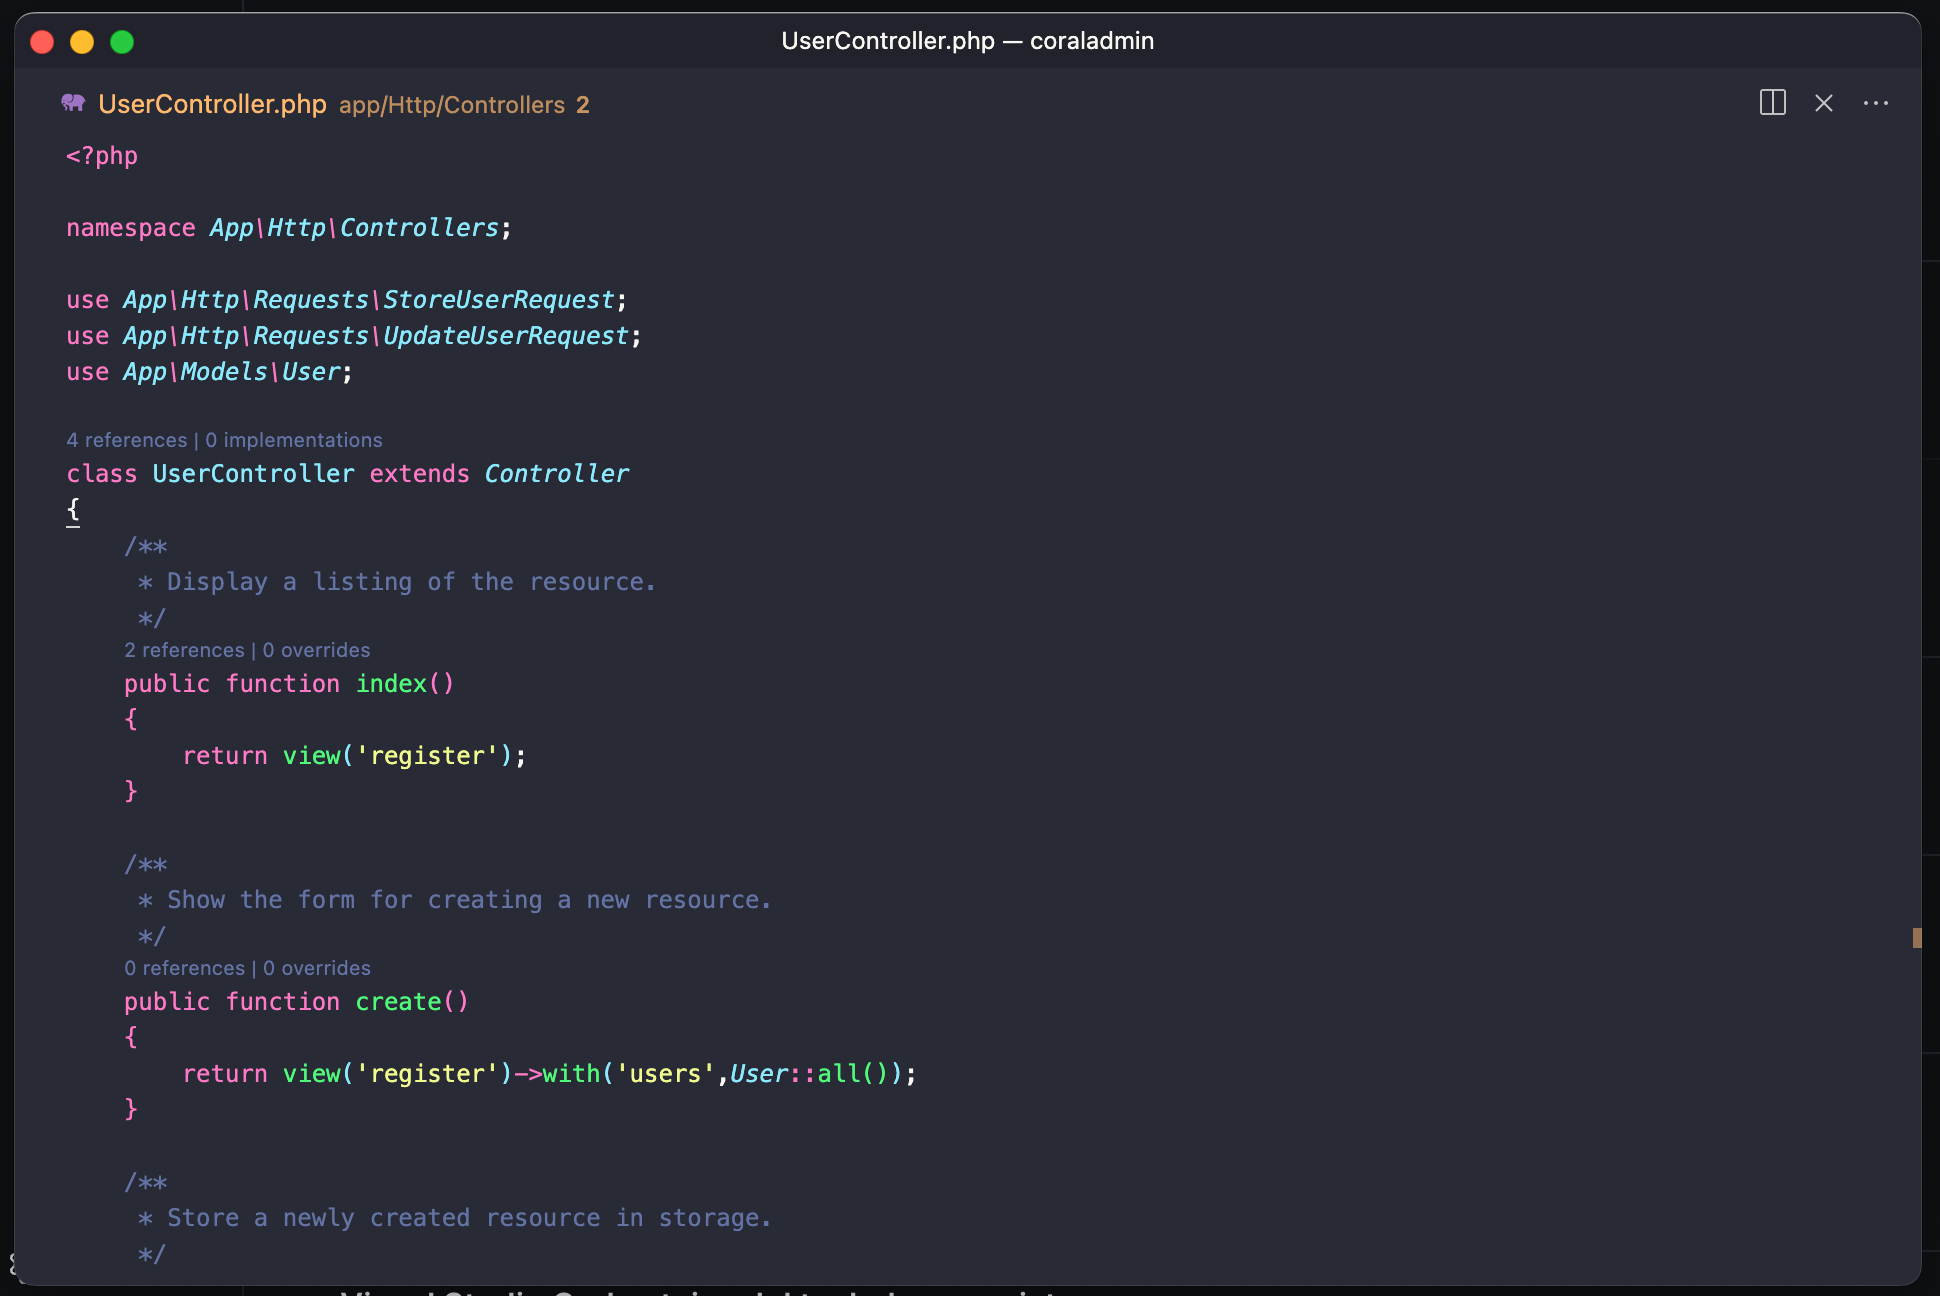The image size is (1940, 1296).
Task: Close the UserController.php tab
Action: click(1824, 103)
